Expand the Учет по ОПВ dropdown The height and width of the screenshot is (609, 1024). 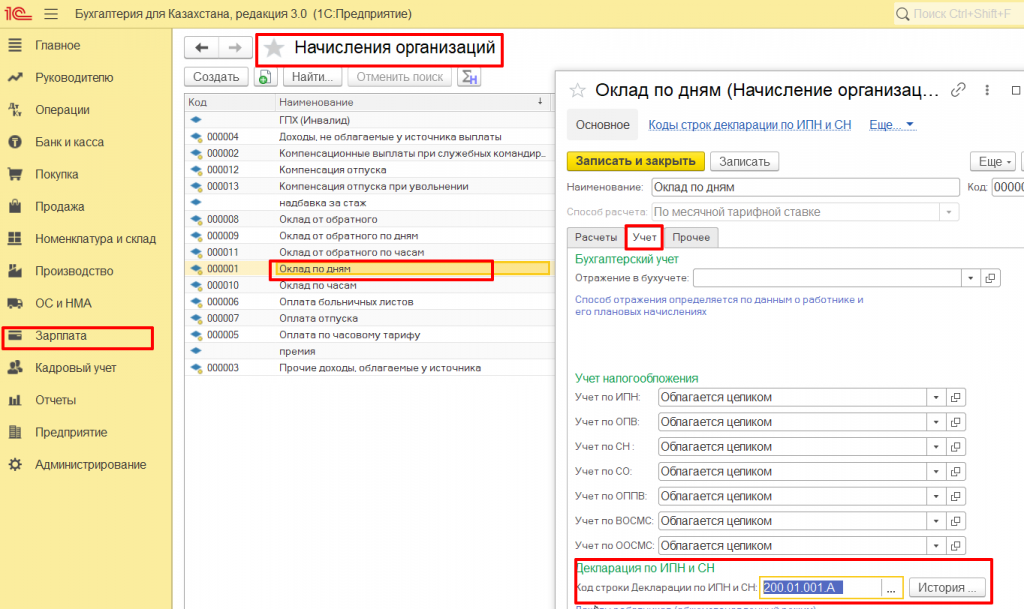[936, 422]
